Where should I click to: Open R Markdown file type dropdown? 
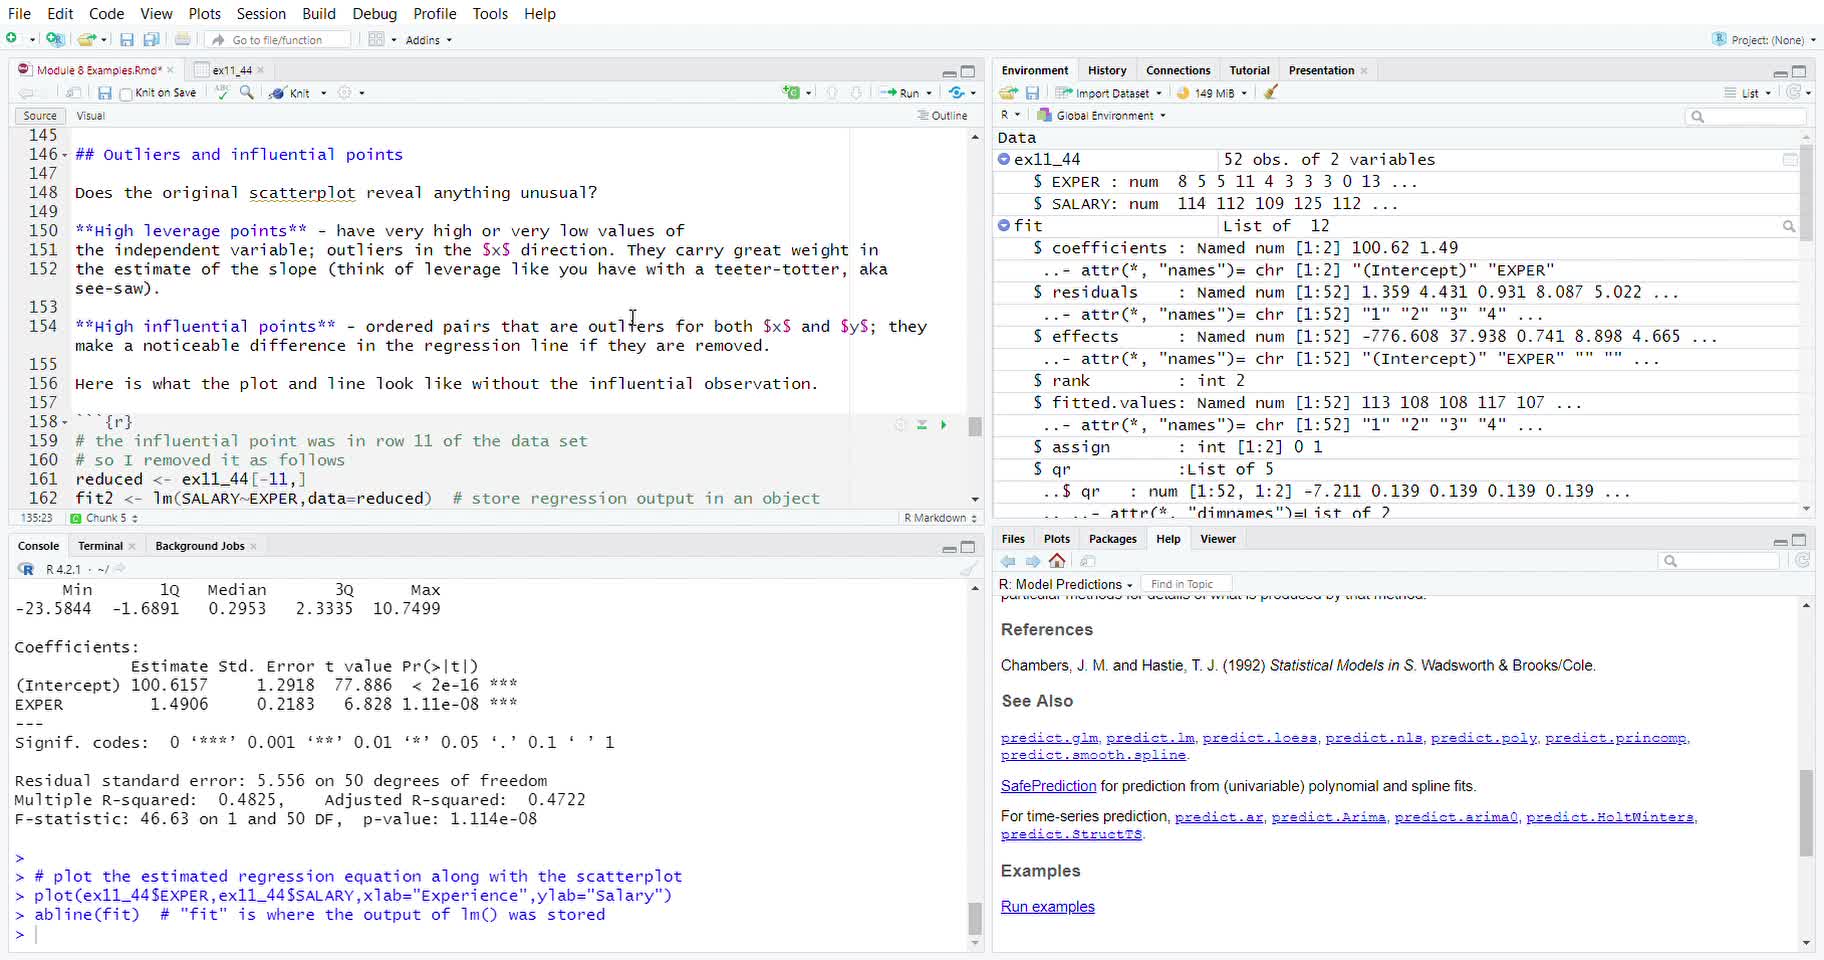click(940, 518)
